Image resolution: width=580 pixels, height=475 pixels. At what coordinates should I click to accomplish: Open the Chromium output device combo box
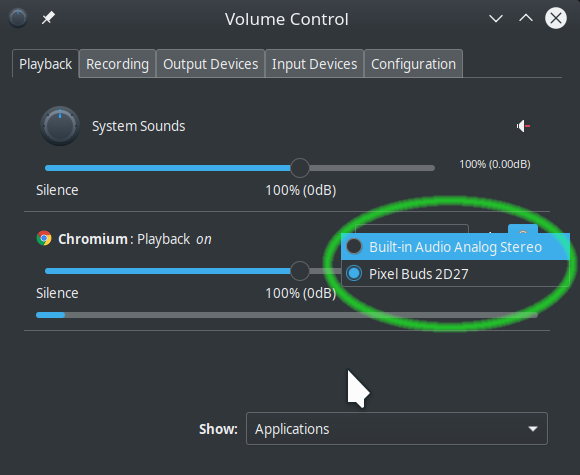(412, 229)
